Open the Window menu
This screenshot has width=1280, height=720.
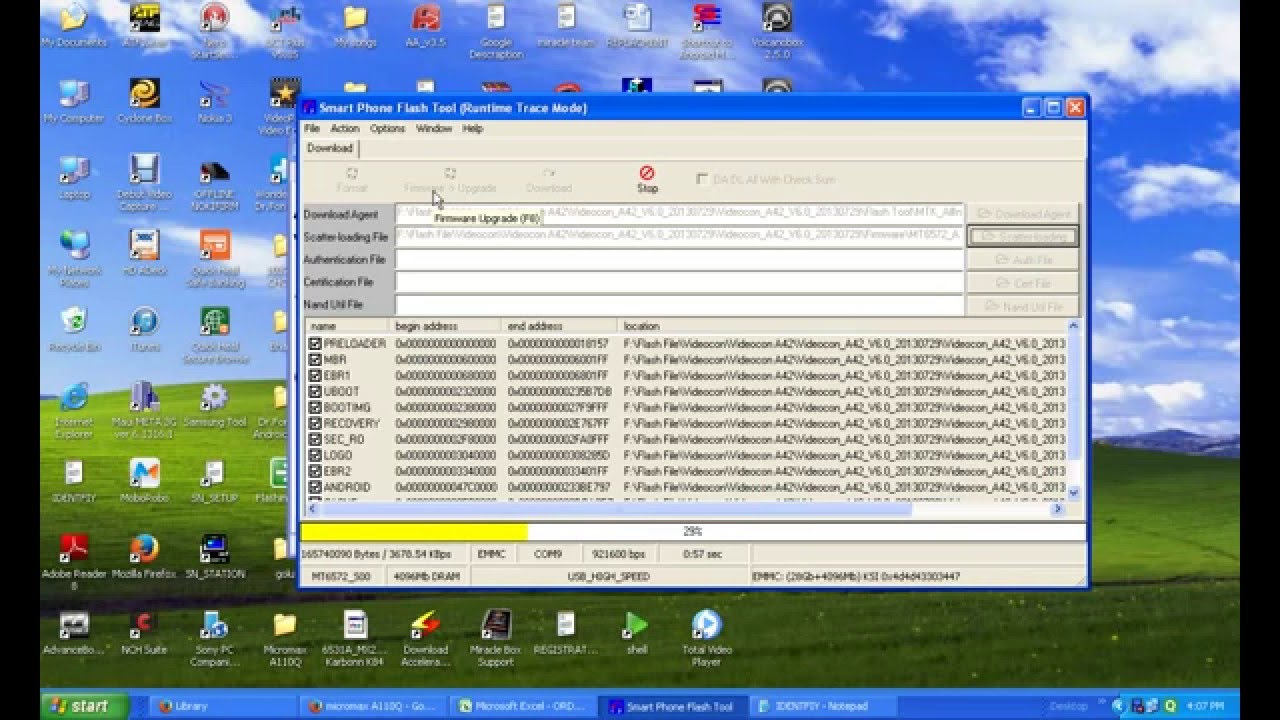[x=434, y=128]
